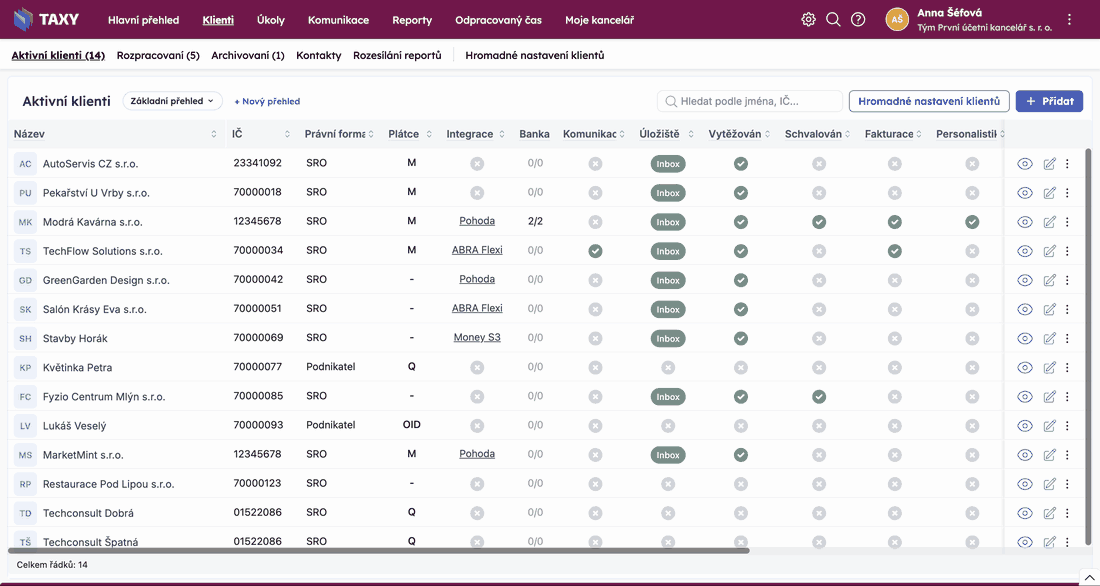1100x586 pixels.
Task: Open the Základní přehled view dropdown
Action: coord(173,101)
